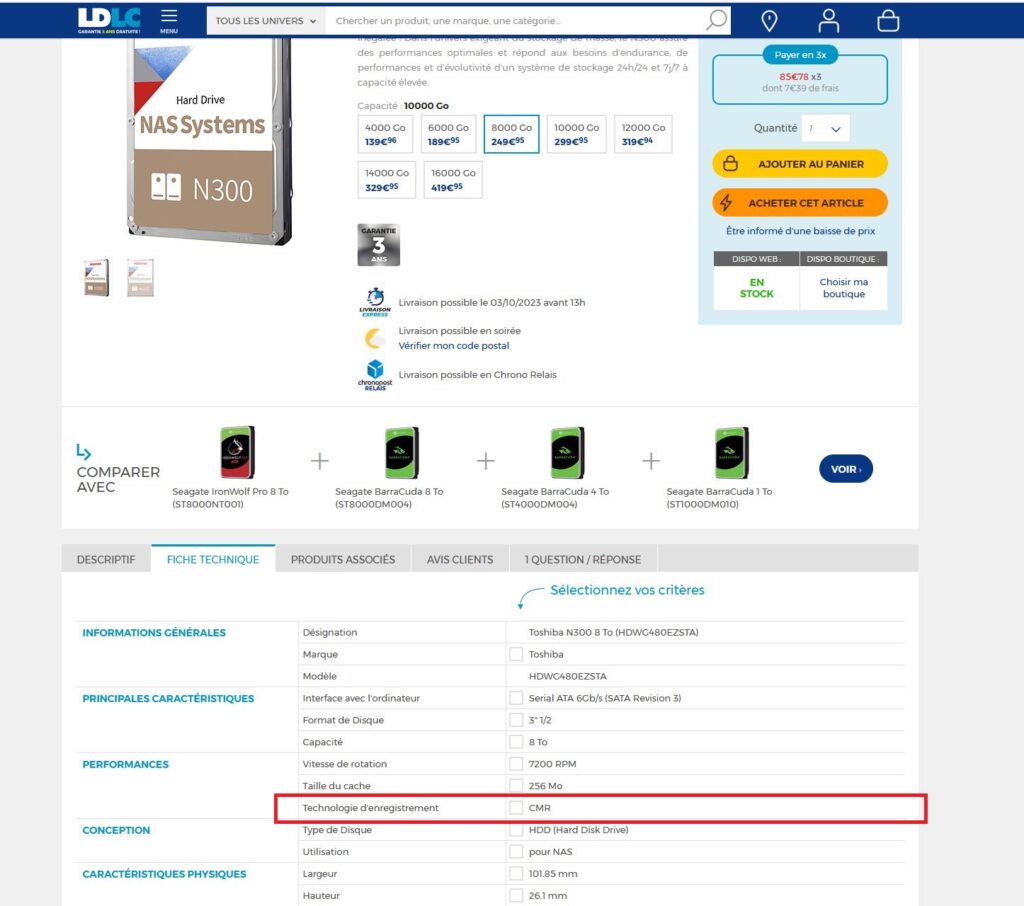Click the evening delivery moon icon
The image size is (1024, 906).
pos(374,338)
